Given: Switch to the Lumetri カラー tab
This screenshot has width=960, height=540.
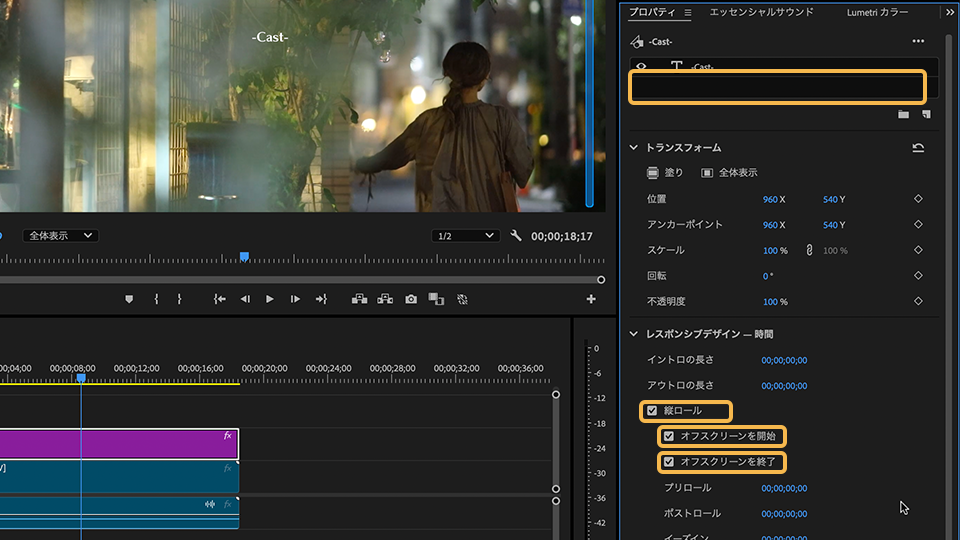Looking at the screenshot, I should click(x=877, y=12).
